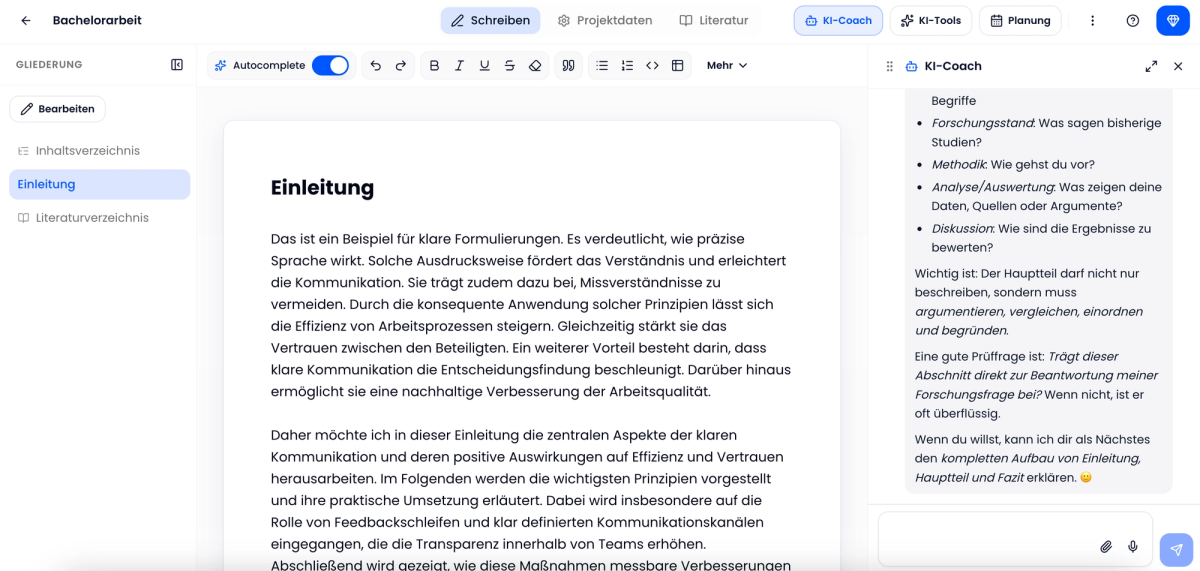Grab the KI-Coach panel drag handle
Viewport: 1200px width, 571px height.
tap(890, 66)
